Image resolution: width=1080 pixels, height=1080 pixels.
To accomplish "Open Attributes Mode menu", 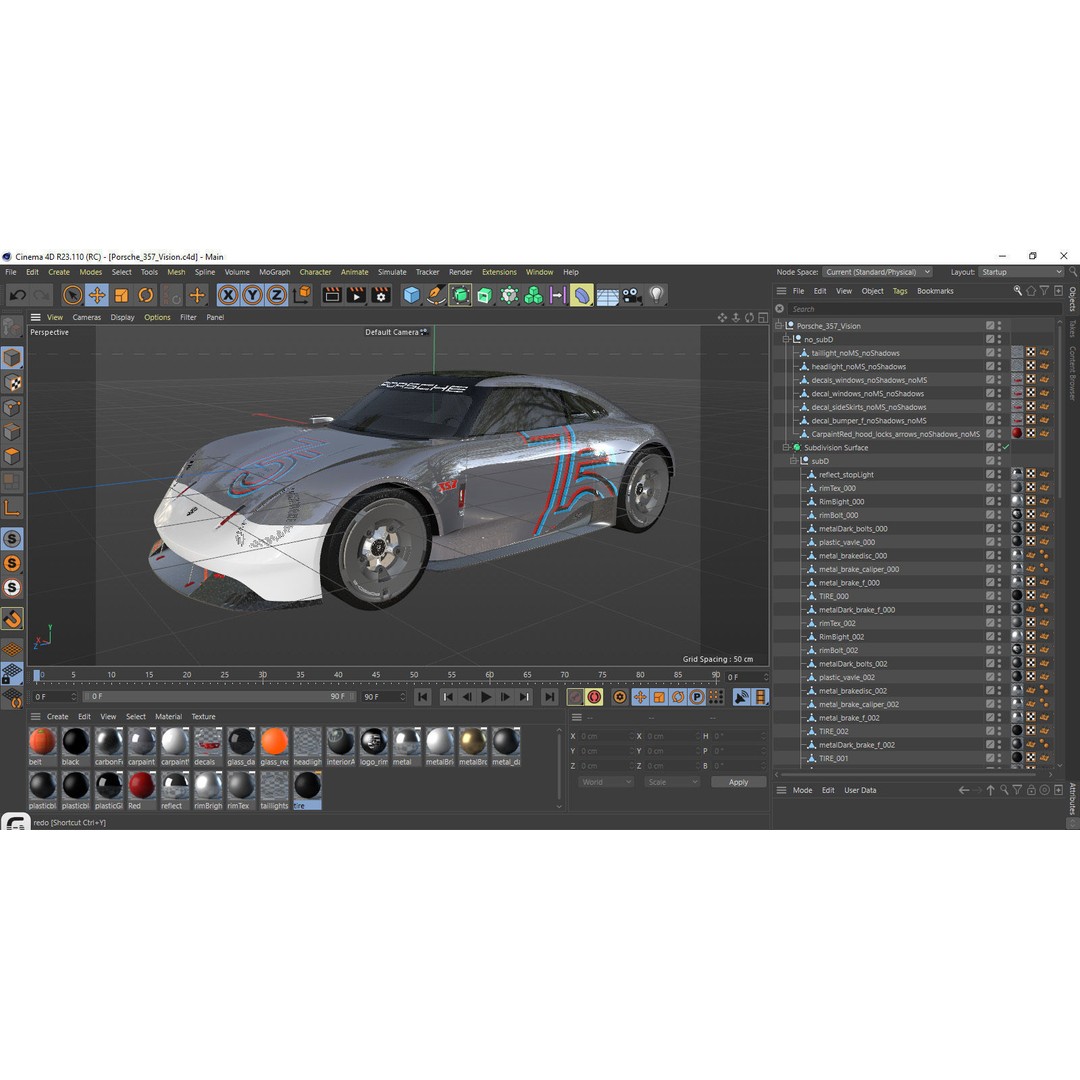I will 802,791.
